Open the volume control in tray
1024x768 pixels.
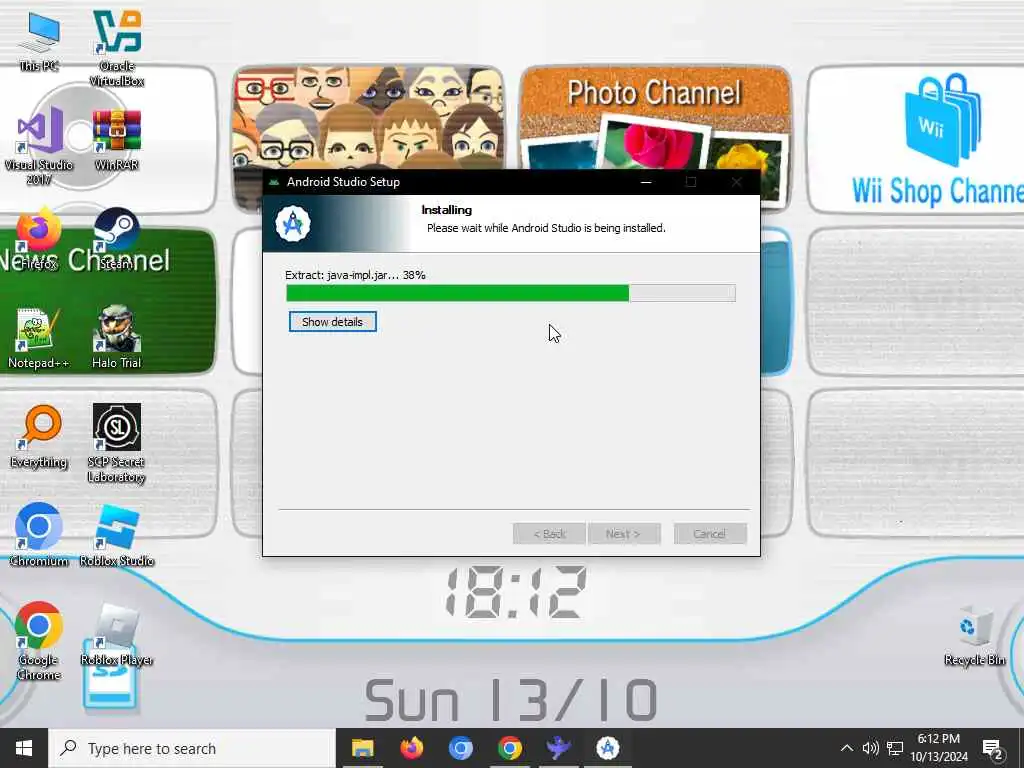coord(870,748)
